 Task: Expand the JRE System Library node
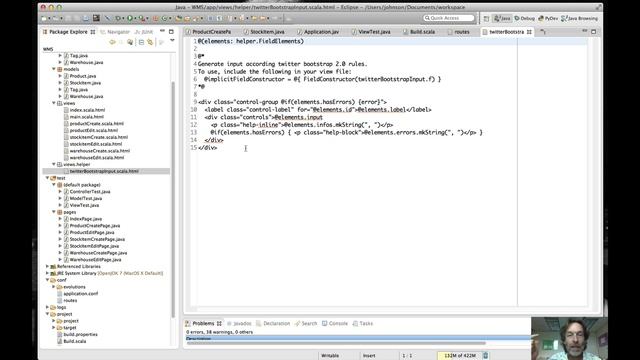click(x=47, y=273)
